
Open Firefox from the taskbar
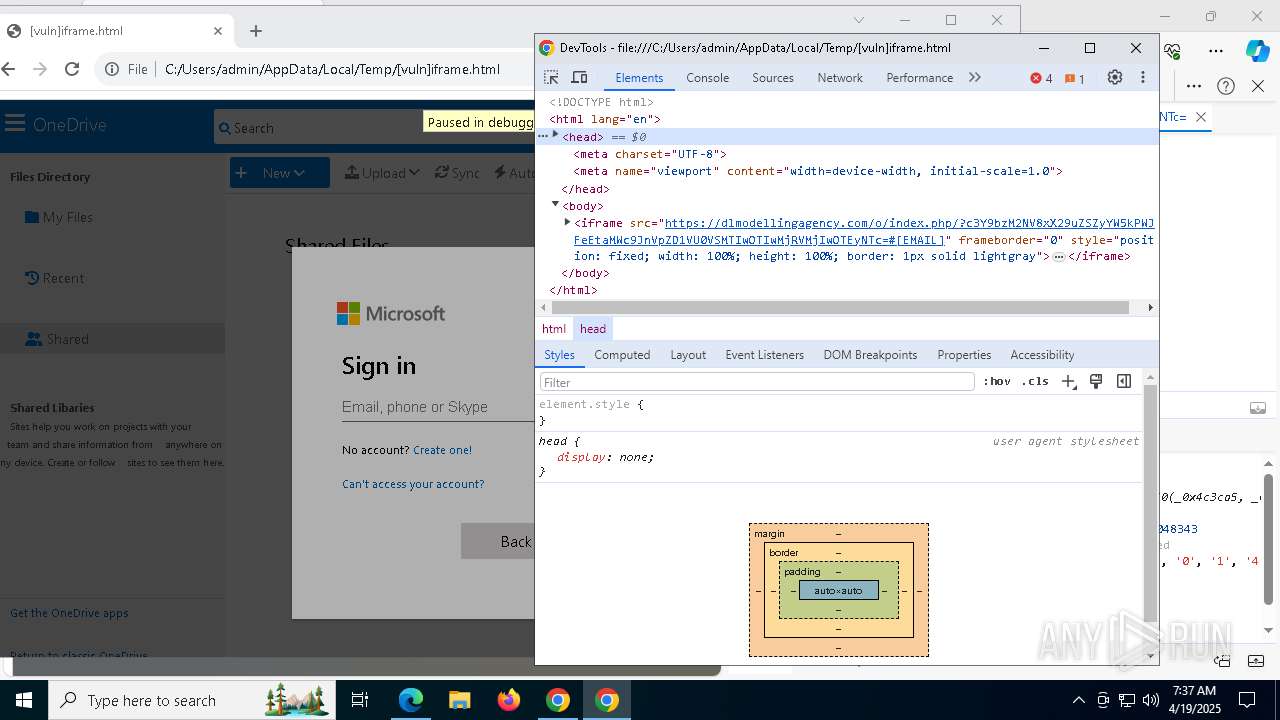click(509, 700)
